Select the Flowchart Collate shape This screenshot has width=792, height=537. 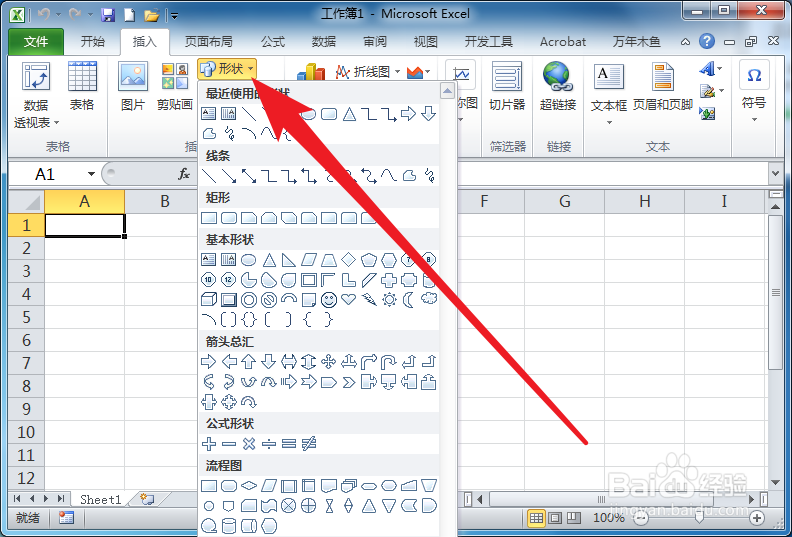(329, 505)
